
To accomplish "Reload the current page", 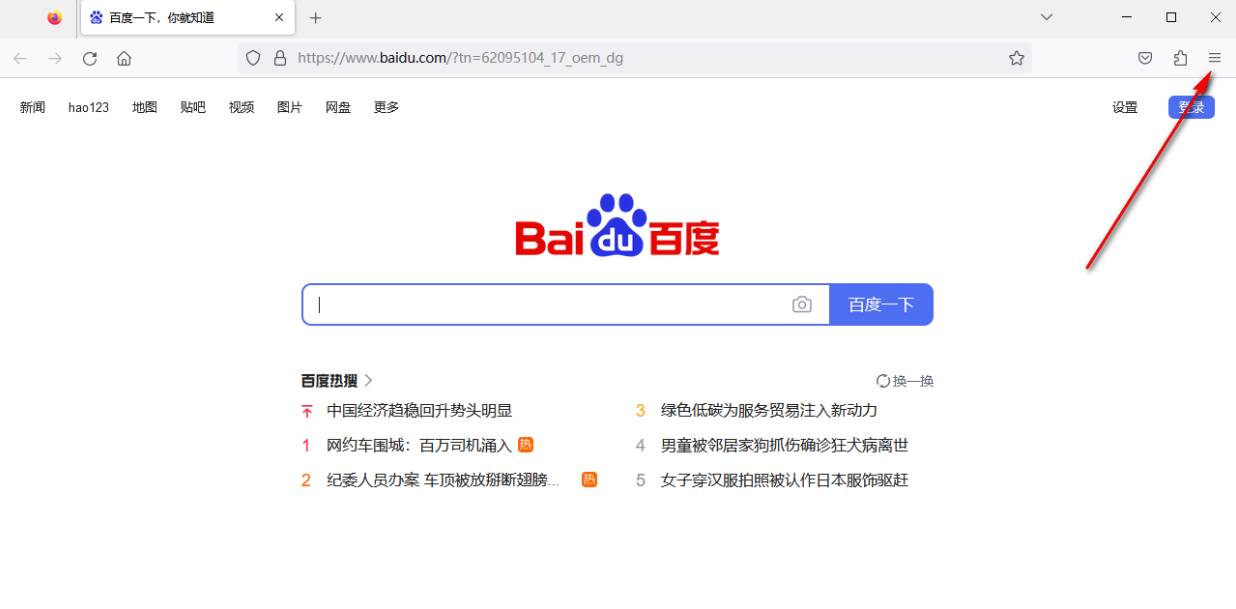I will point(90,58).
